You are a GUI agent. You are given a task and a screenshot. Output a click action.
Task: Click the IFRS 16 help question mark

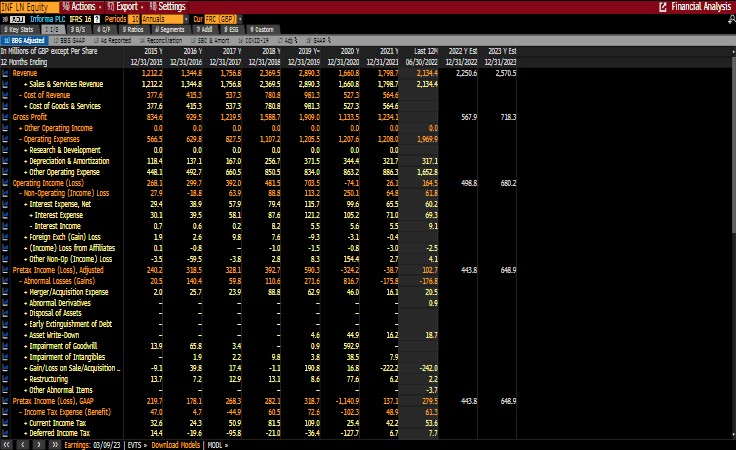(97, 19)
